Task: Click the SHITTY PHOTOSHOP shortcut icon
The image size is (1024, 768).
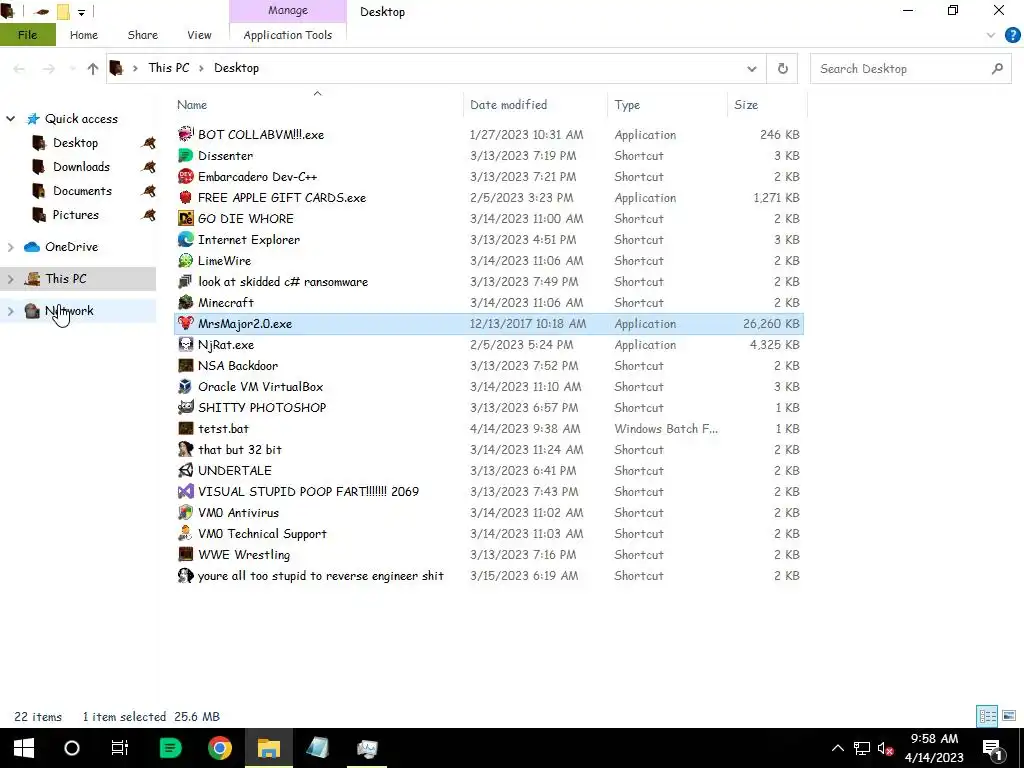Action: pyautogui.click(x=185, y=408)
